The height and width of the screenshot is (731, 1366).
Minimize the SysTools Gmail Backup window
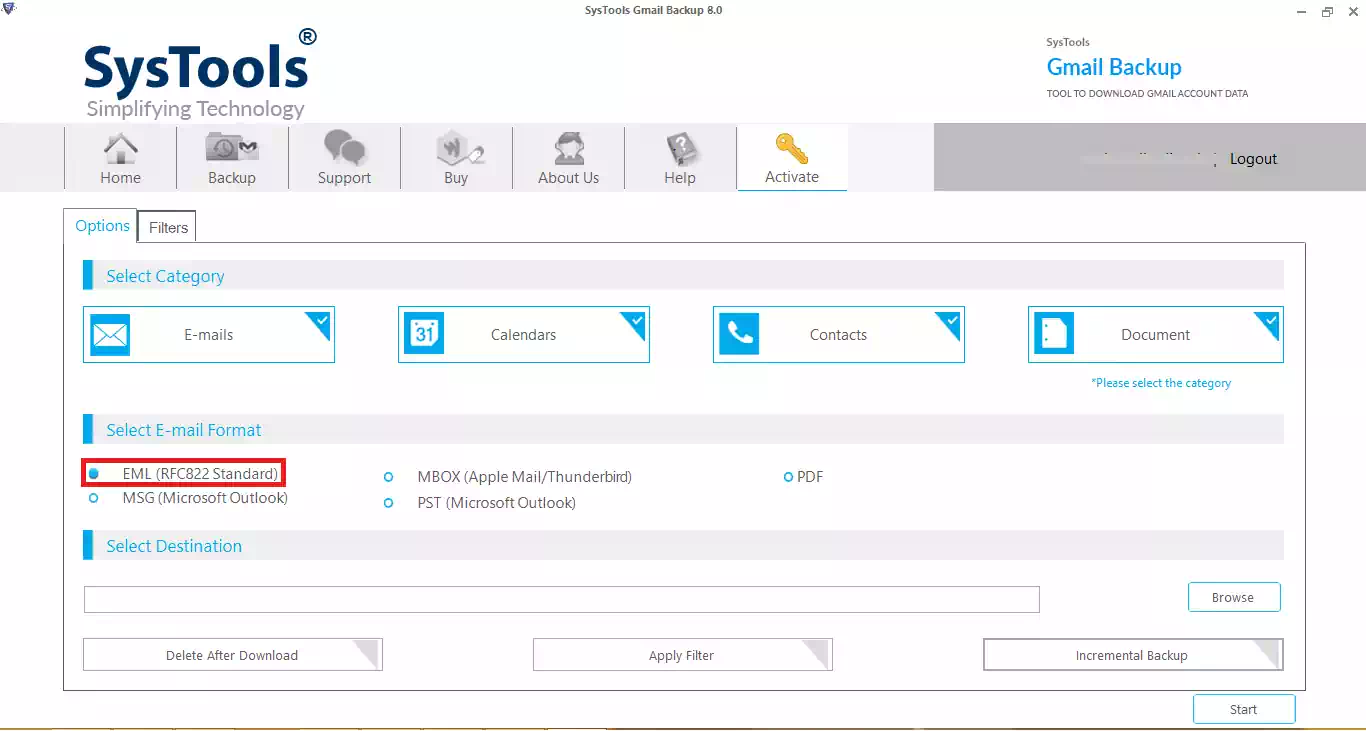[x=1300, y=11]
